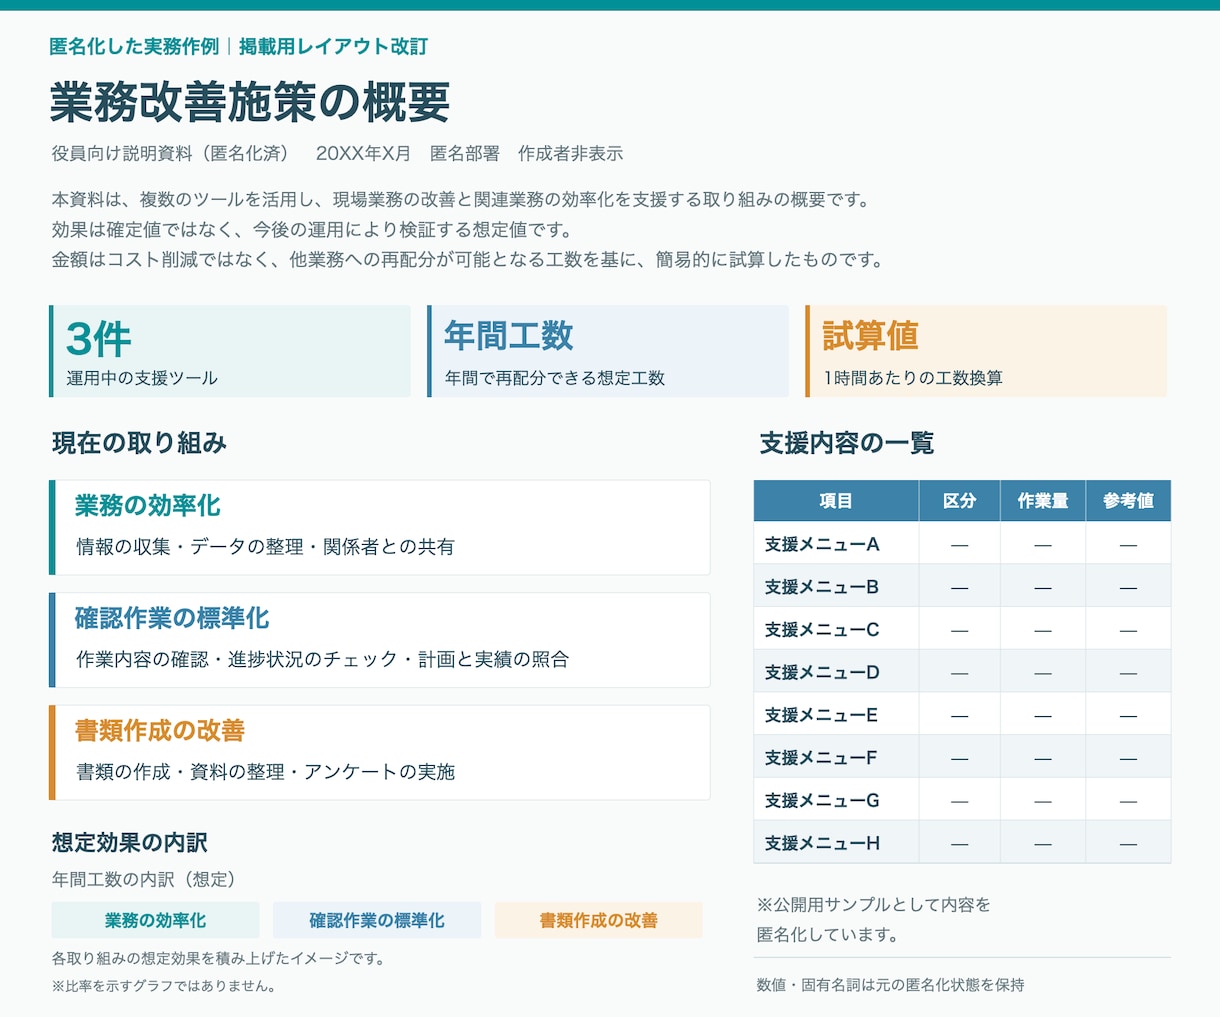1220x1017 pixels.
Task: Click 区分 cell in 支援メニューA row
Action: (959, 544)
